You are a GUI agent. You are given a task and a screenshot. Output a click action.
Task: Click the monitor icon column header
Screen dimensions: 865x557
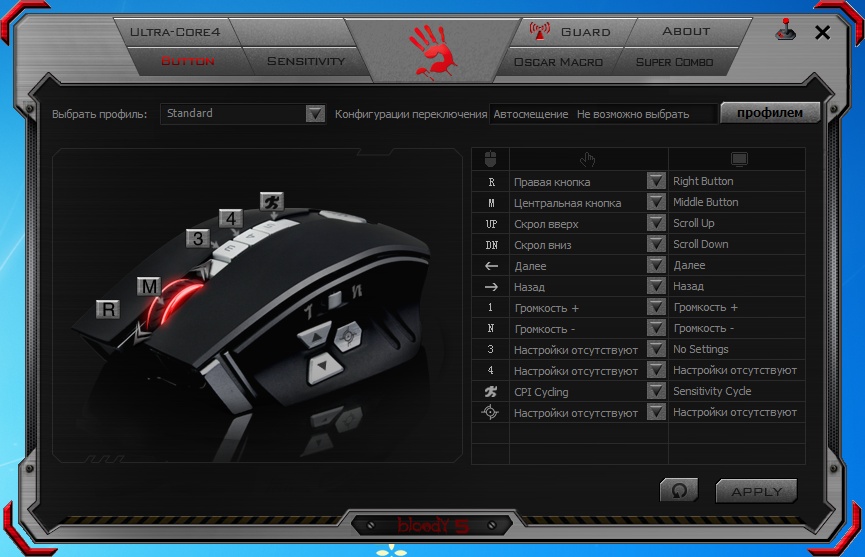point(739,159)
